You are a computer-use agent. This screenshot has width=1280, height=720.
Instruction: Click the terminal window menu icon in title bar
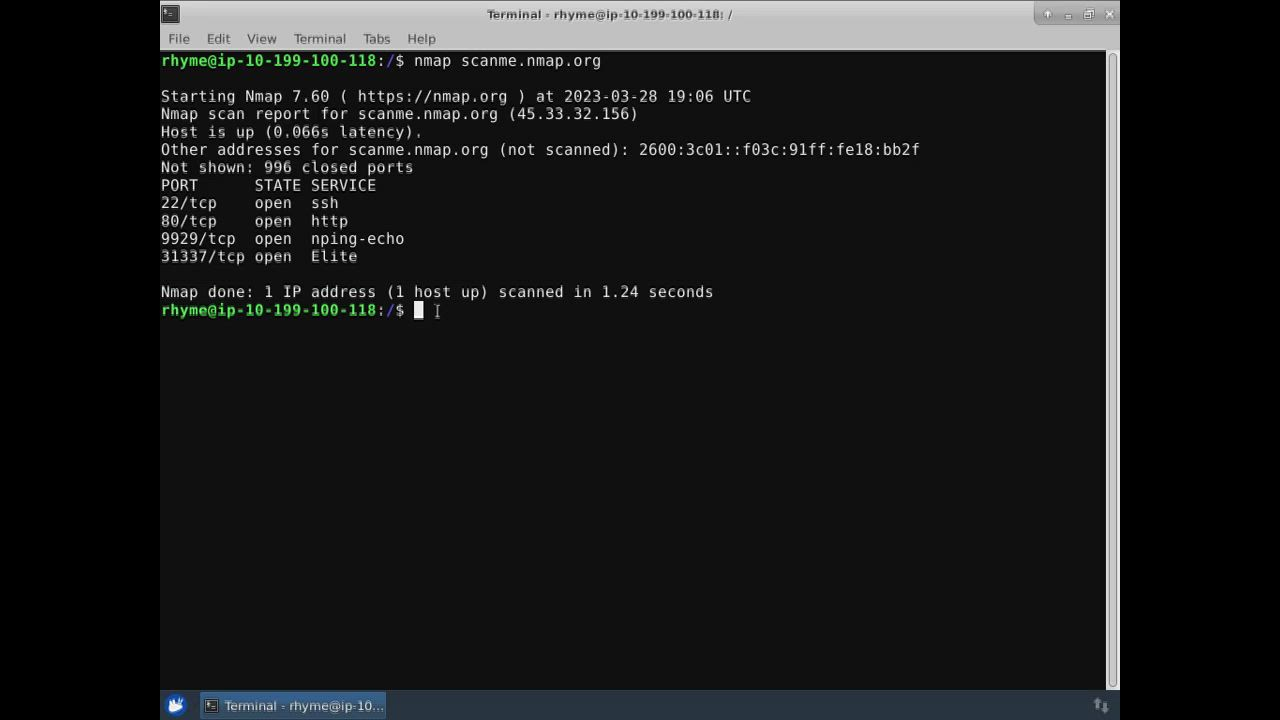tap(170, 14)
